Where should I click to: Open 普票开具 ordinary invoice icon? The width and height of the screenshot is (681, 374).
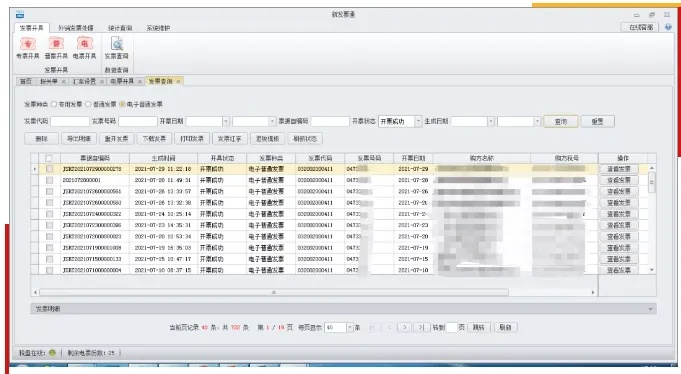point(56,48)
